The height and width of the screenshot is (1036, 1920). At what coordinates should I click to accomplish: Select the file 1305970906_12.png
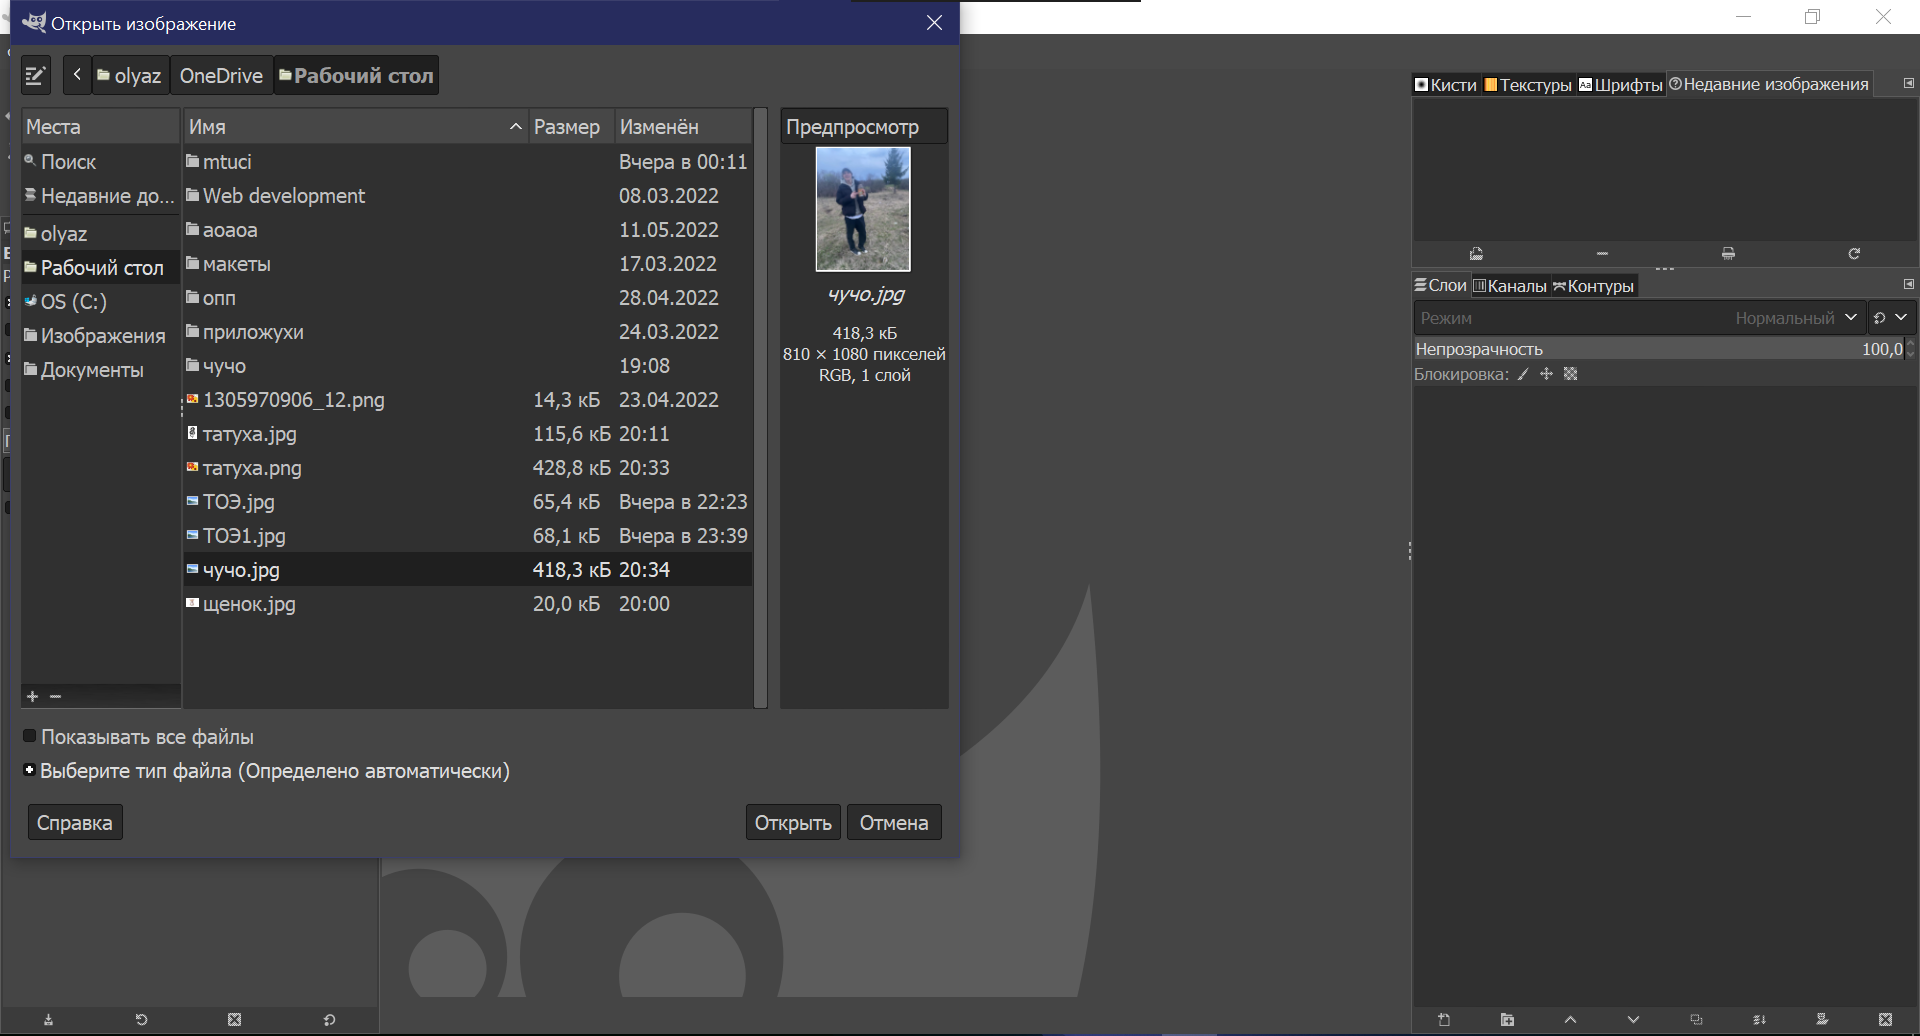pos(468,400)
